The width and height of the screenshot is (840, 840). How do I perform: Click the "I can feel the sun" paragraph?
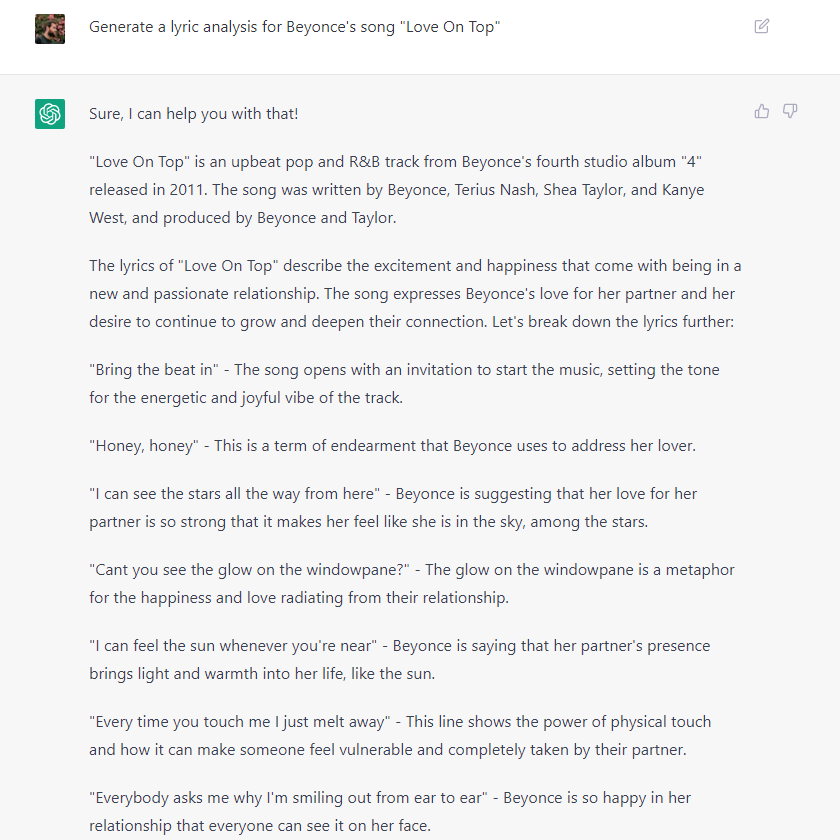click(400, 659)
